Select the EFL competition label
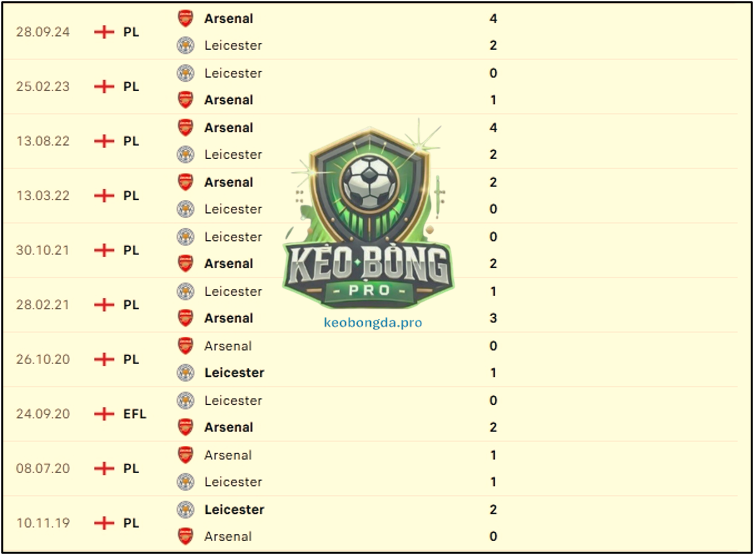The width and height of the screenshot is (755, 556). (x=134, y=414)
